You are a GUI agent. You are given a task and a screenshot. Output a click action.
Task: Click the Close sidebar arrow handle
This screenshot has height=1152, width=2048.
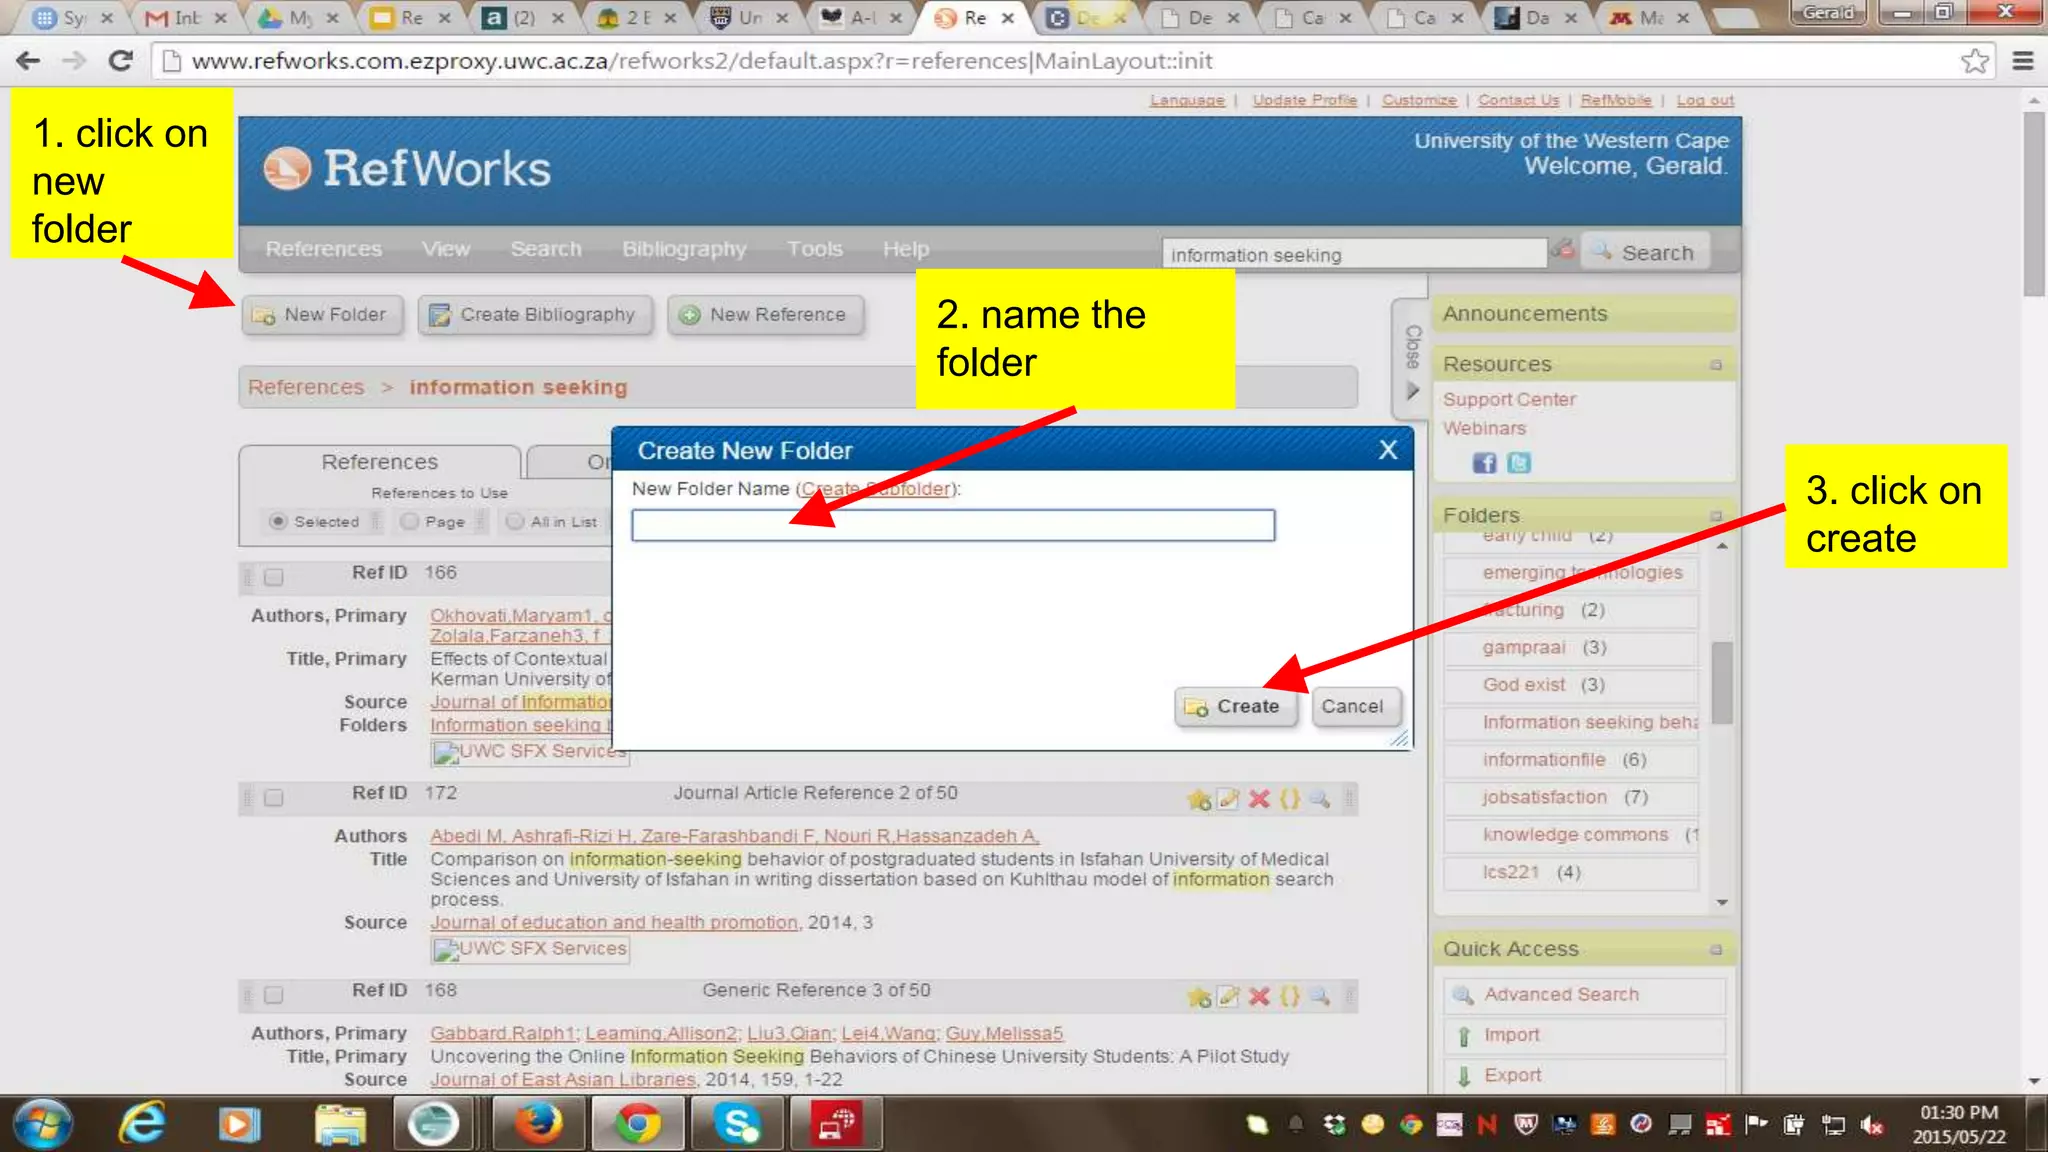1411,358
